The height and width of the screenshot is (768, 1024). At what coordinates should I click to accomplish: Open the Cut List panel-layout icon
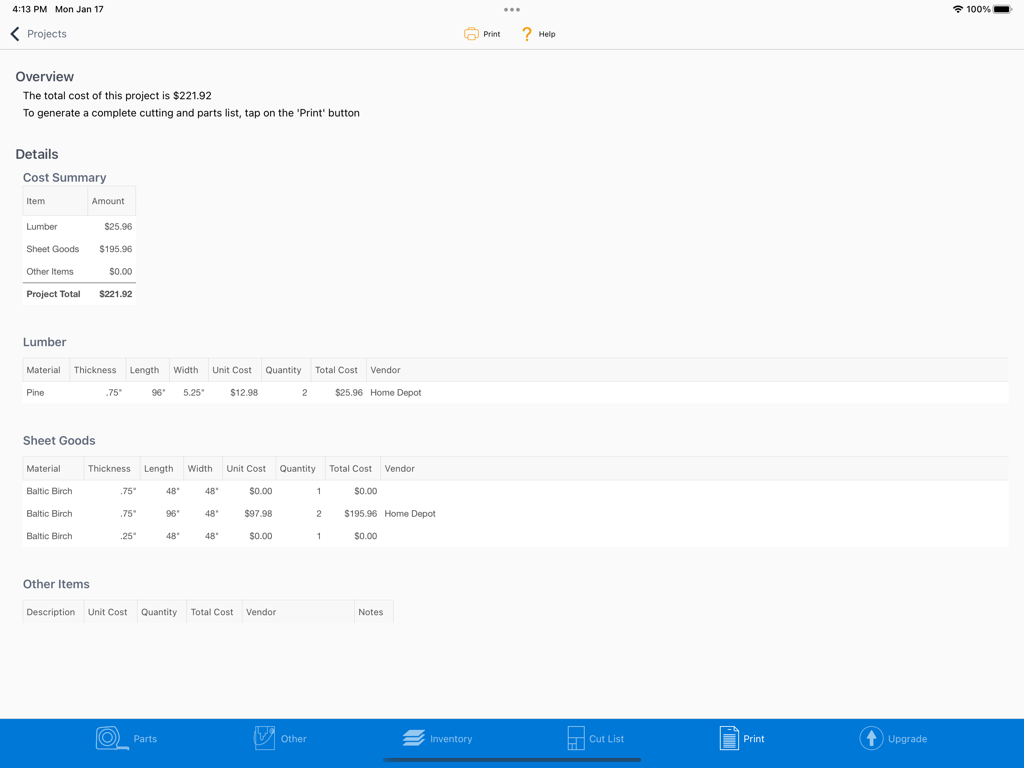point(576,738)
